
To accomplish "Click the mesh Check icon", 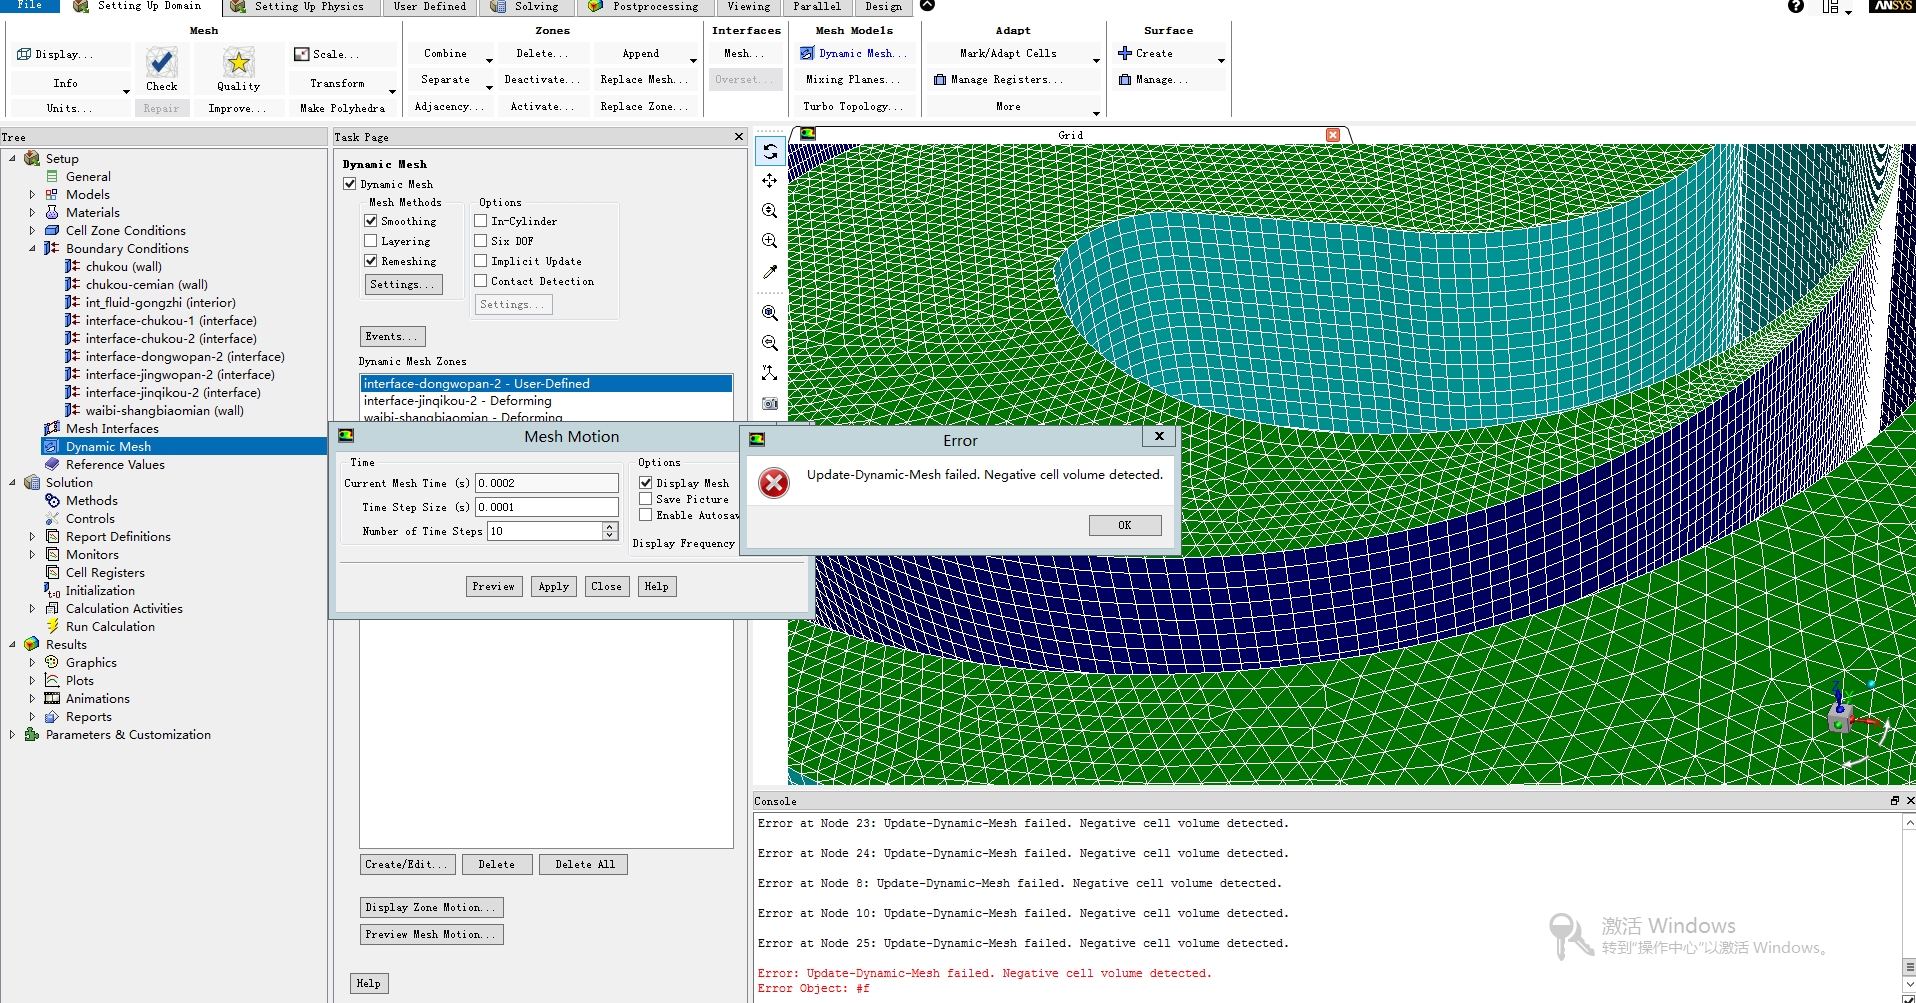I will (x=161, y=64).
